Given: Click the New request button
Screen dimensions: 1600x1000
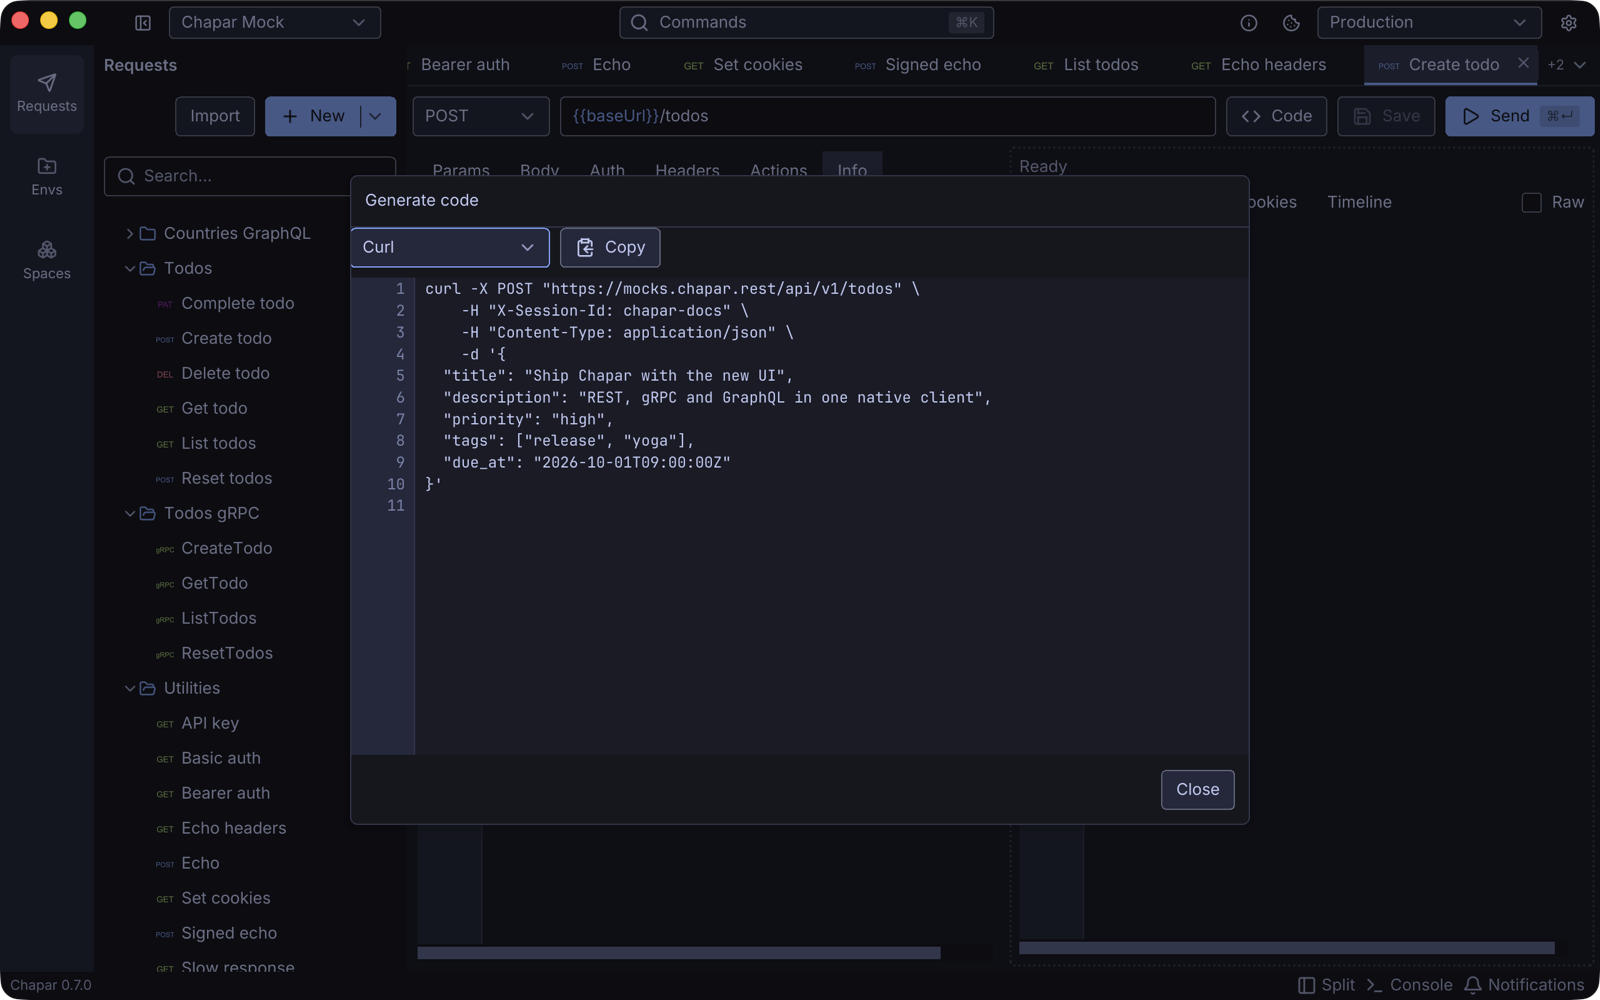Looking at the screenshot, I should pyautogui.click(x=313, y=116).
